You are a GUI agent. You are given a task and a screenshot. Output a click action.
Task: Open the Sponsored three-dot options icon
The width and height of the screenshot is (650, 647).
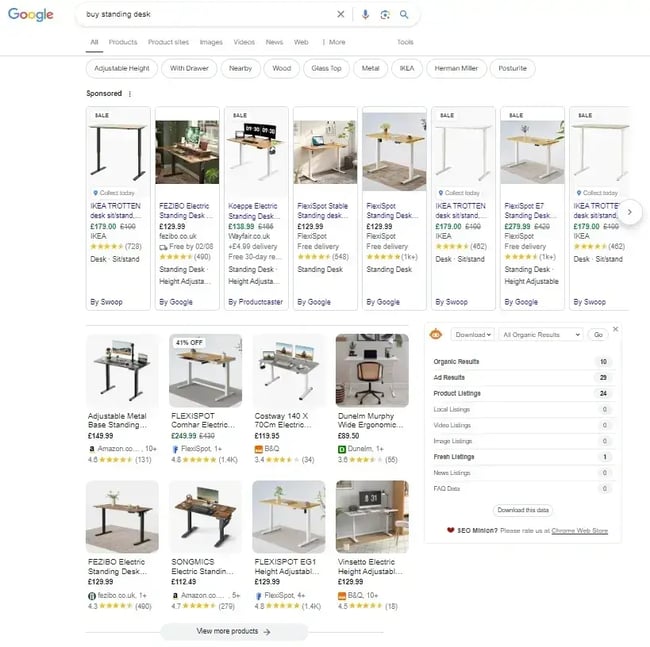pos(130,94)
